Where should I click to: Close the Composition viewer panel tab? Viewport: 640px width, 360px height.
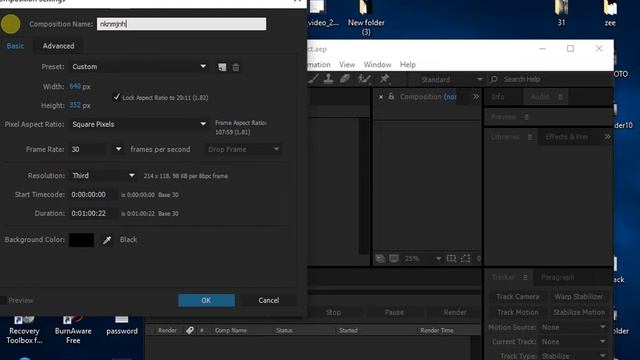381,97
